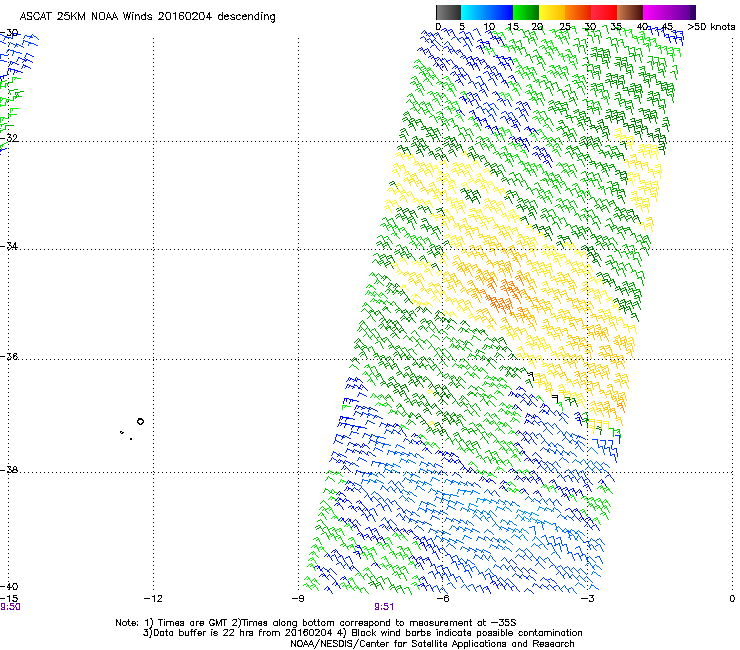Select the purple 9:51 pass time label
This screenshot has height=650, width=740.
pos(384,607)
